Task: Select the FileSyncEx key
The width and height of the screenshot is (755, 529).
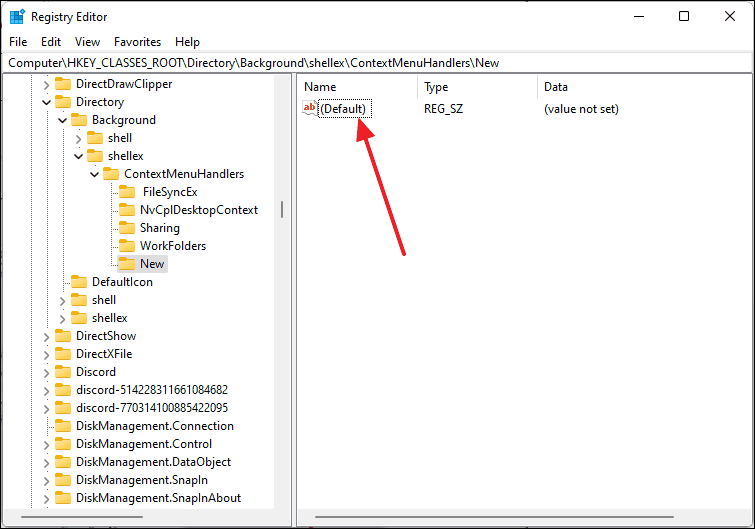Action: 170,192
